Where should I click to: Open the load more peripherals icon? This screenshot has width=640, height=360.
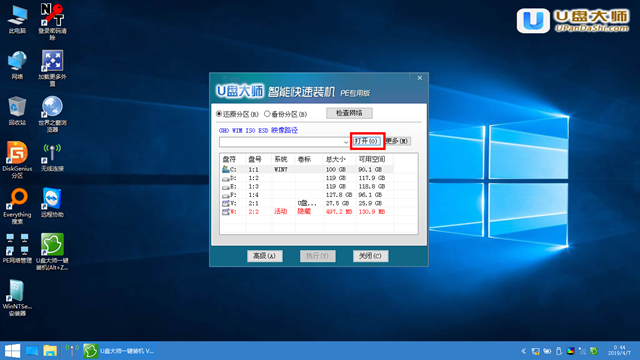52,68
